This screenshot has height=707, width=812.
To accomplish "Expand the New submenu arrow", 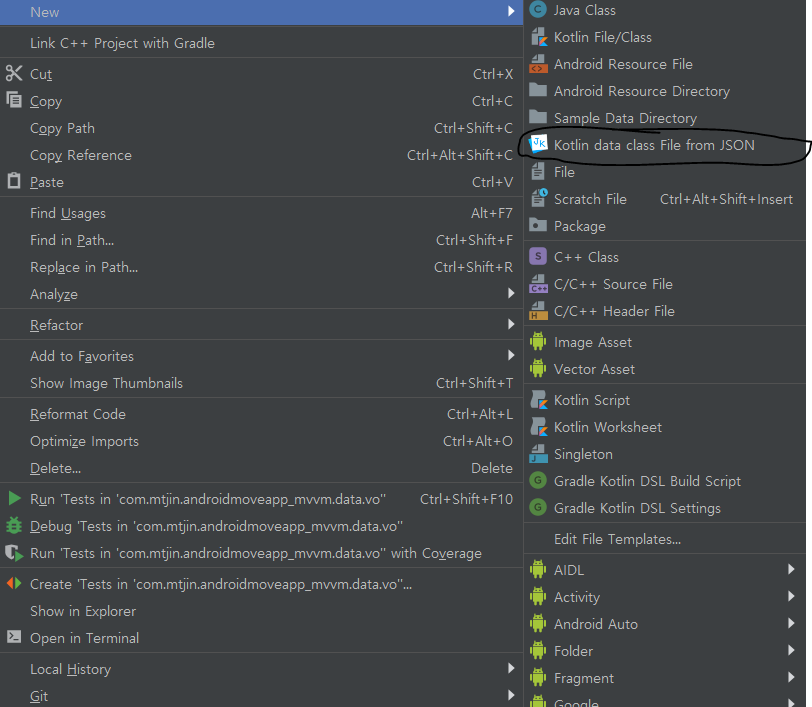I will (x=511, y=11).
